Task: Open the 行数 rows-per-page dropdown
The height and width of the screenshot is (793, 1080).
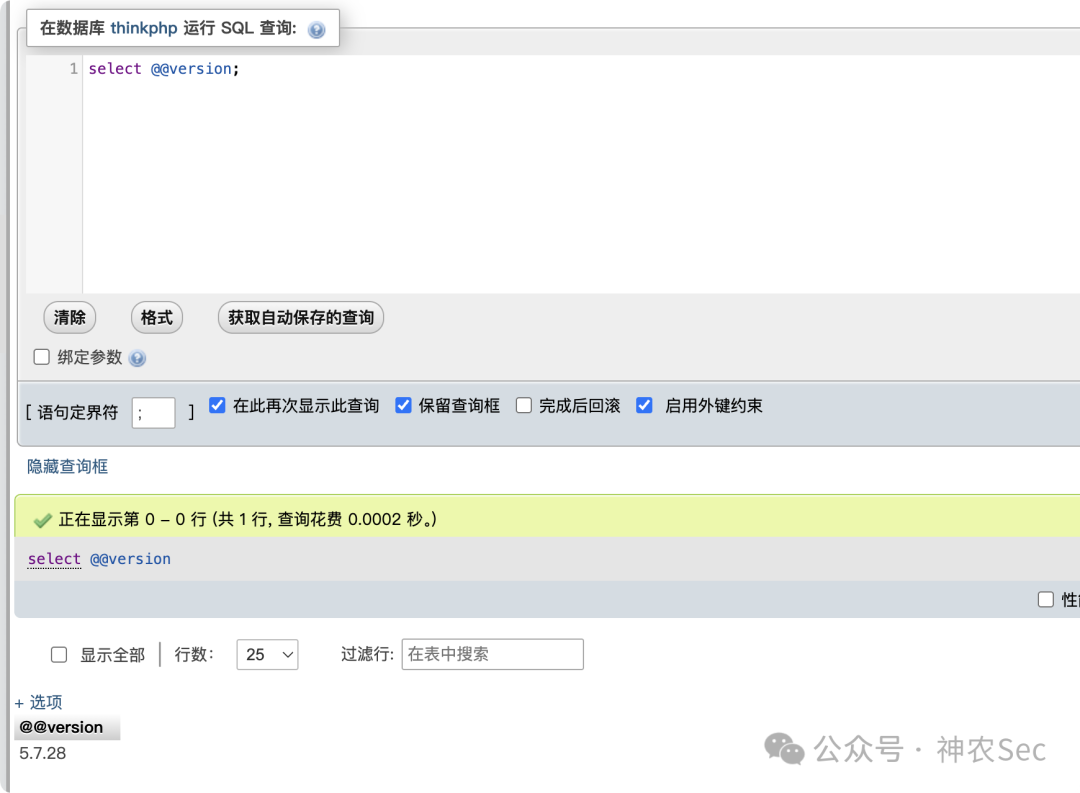Action: (x=267, y=655)
